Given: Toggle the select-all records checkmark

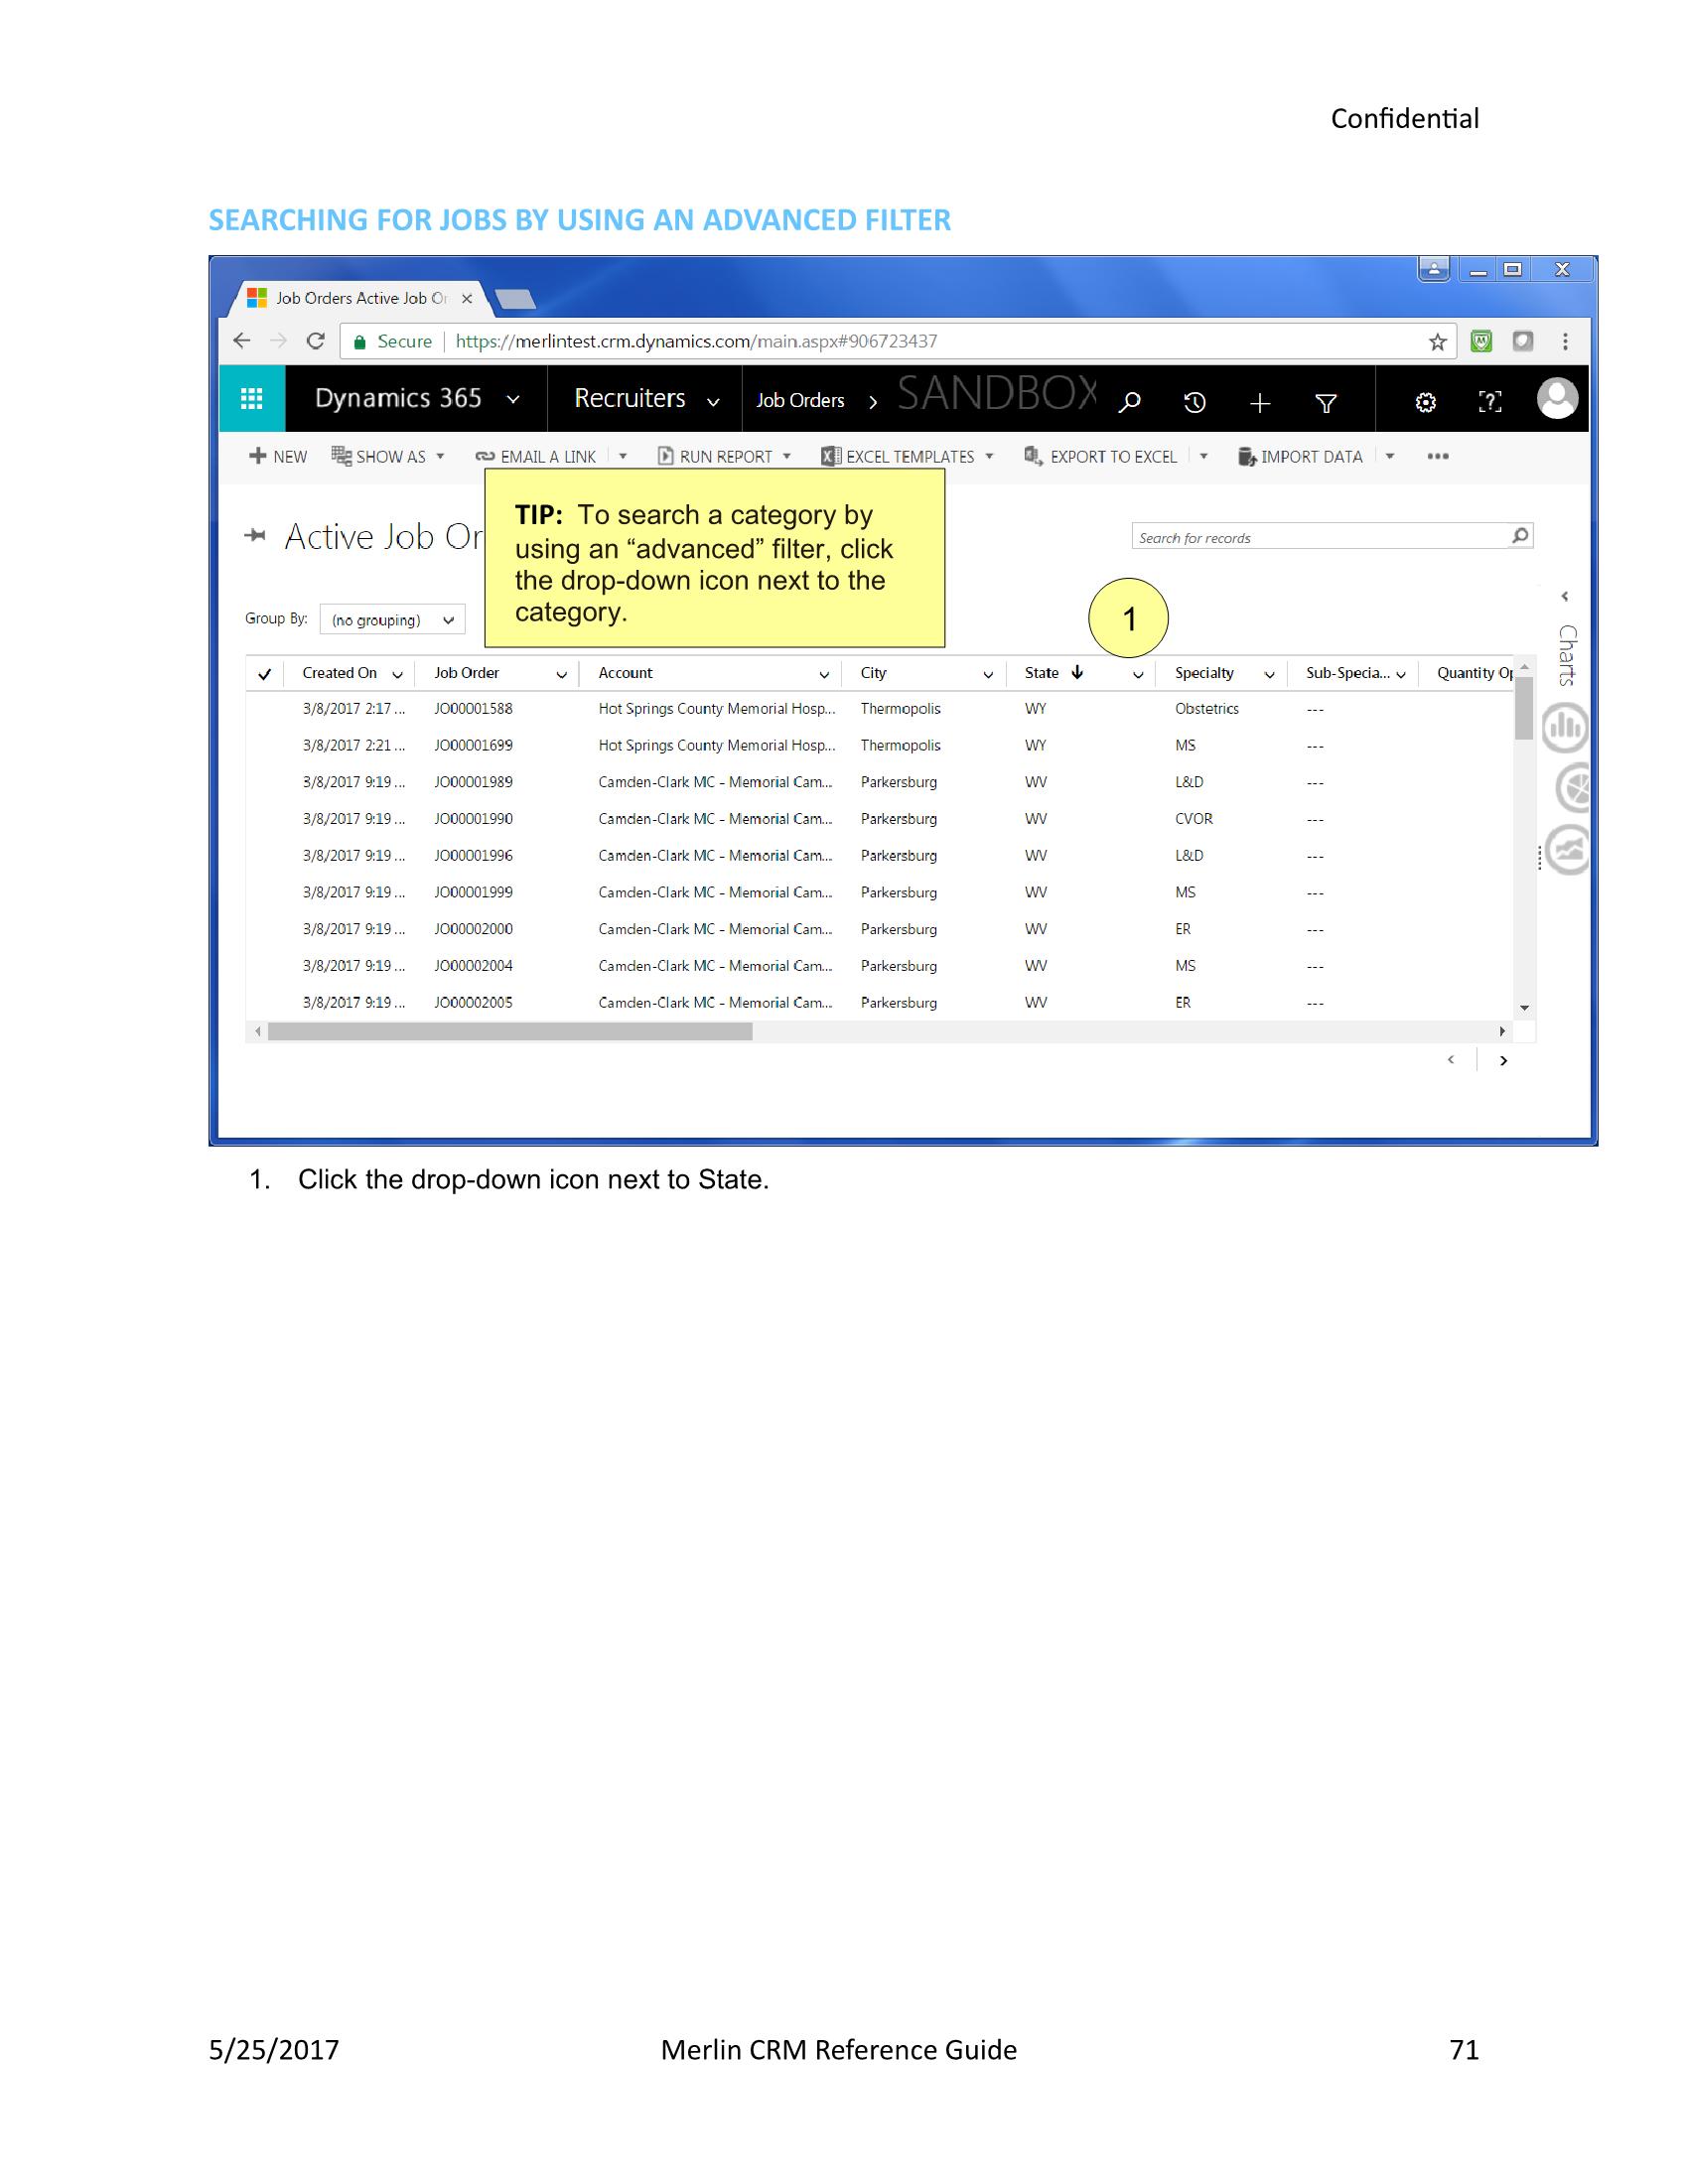Looking at the screenshot, I should coord(264,673).
